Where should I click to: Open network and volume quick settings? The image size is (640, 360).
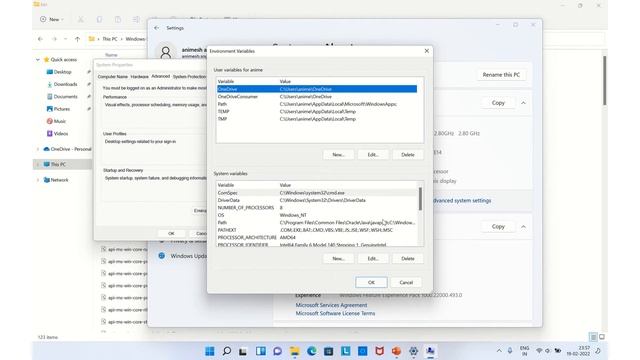tap(548, 351)
